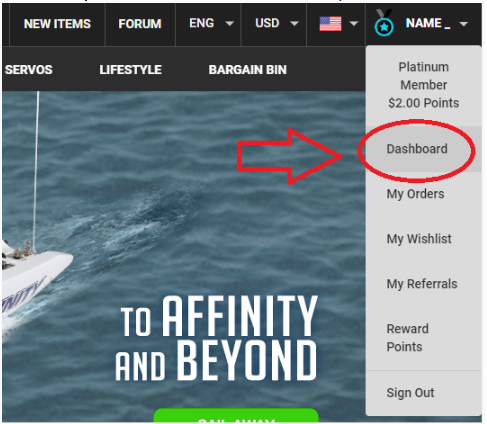Go to the FORUM link
The width and height of the screenshot is (487, 424).
pyautogui.click(x=140, y=24)
